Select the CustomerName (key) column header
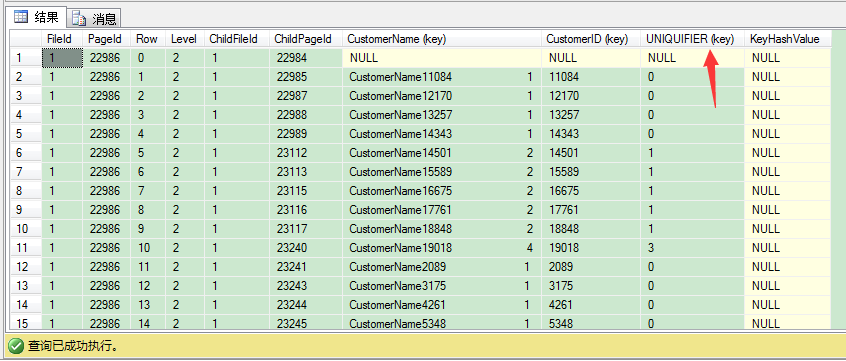Image resolution: width=846 pixels, height=361 pixels. pyautogui.click(x=442, y=39)
